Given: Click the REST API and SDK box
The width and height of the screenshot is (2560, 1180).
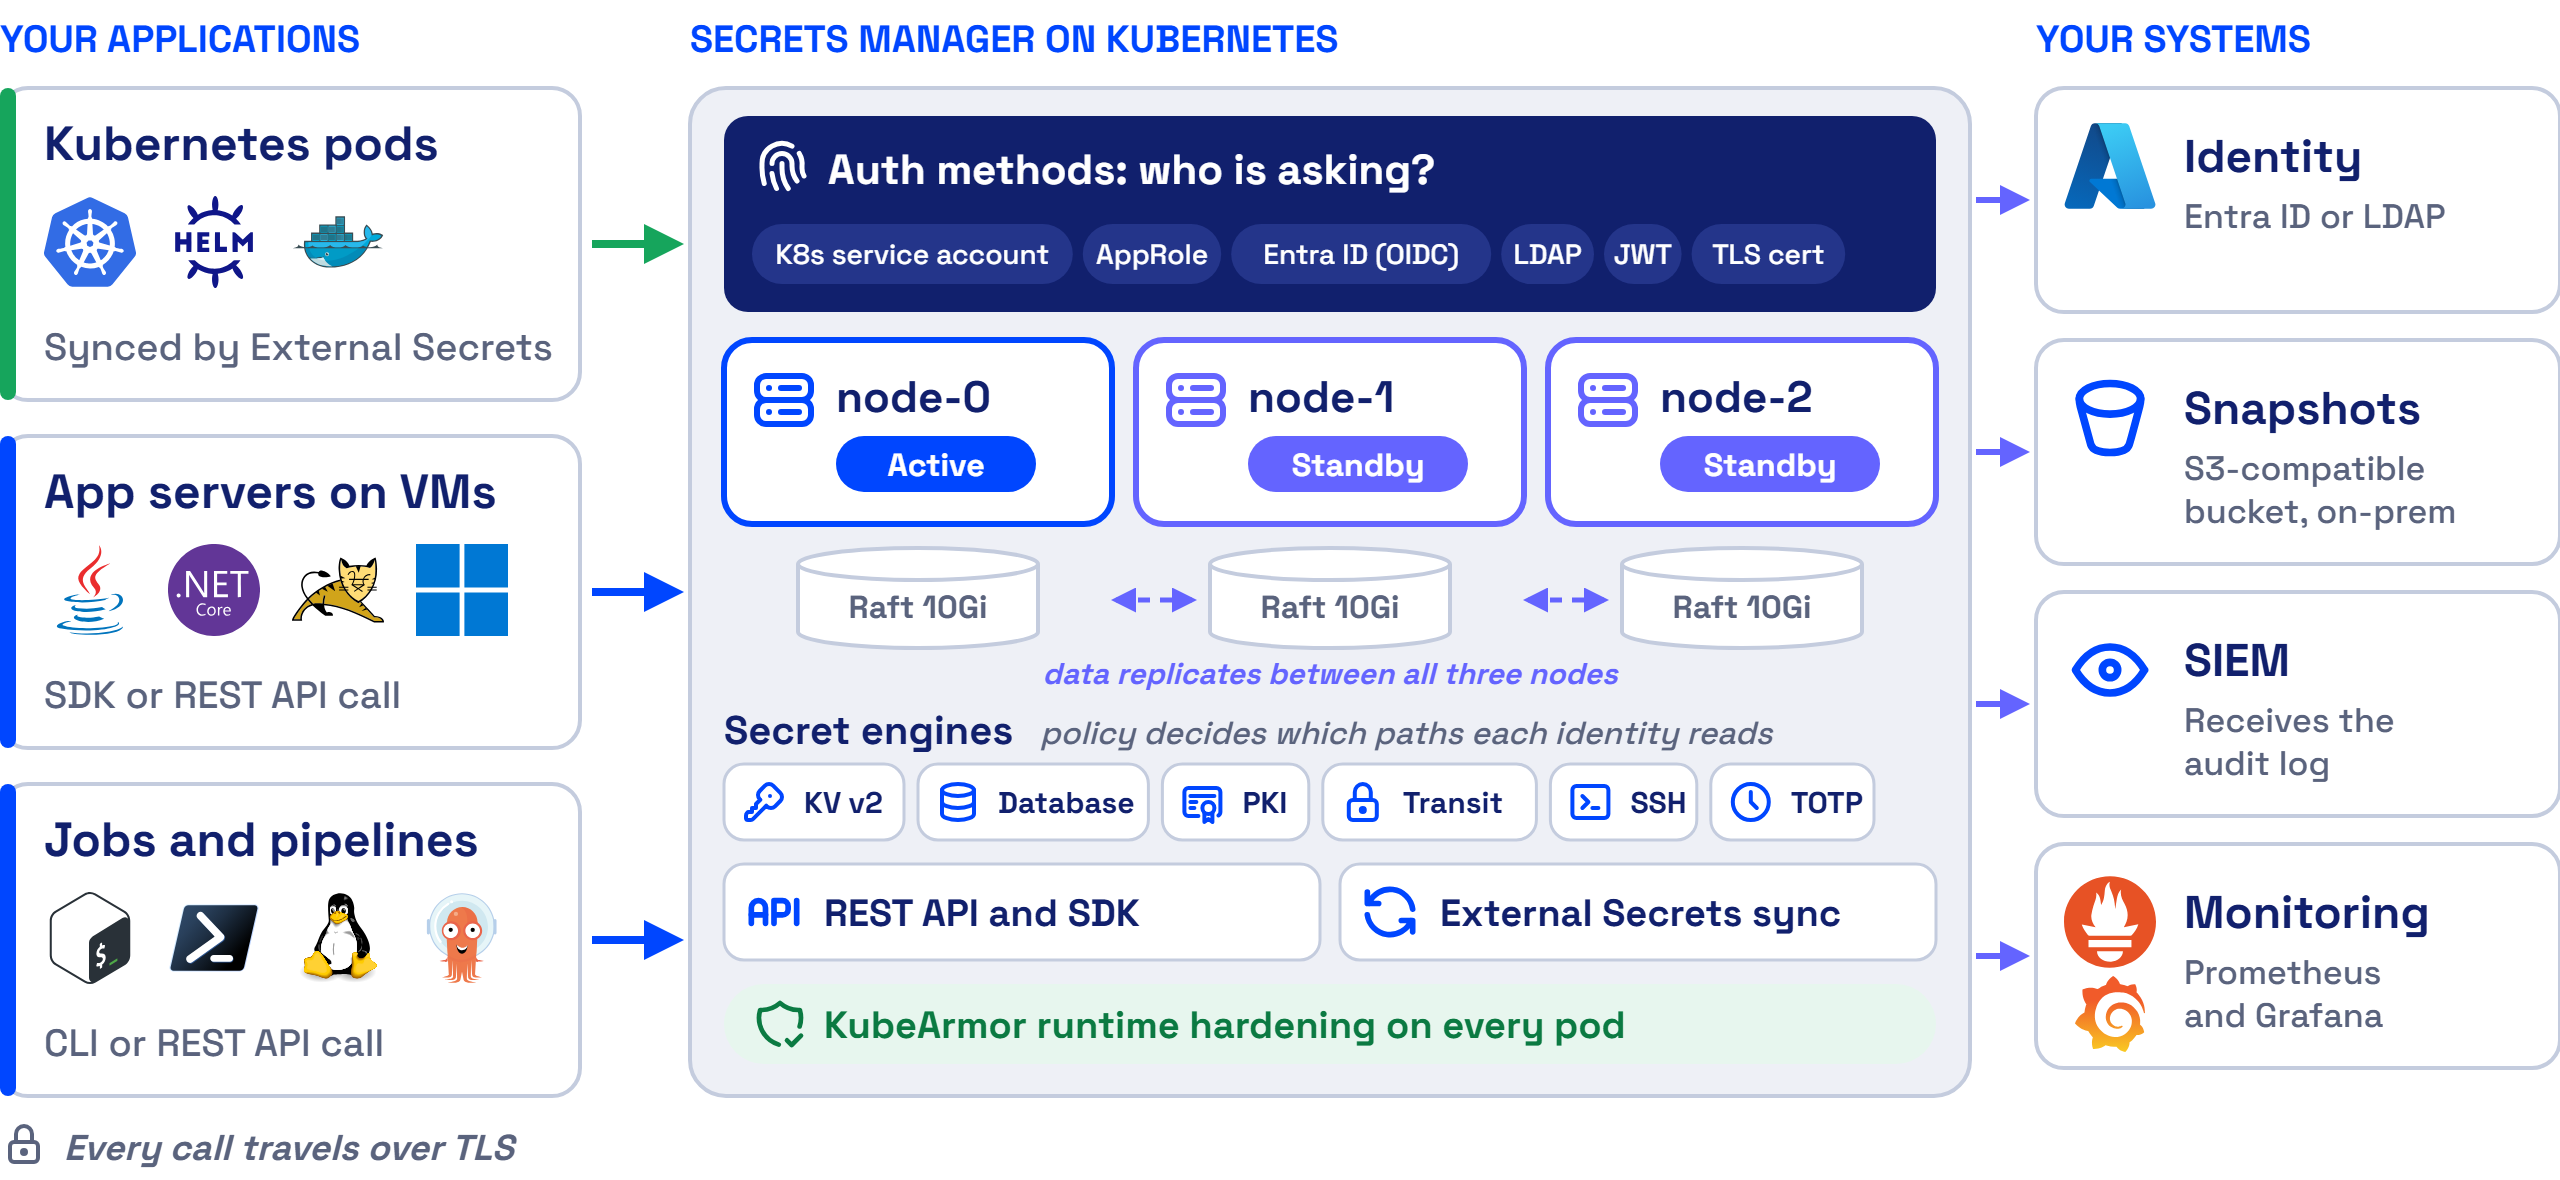Looking at the screenshot, I should pyautogui.click(x=1022, y=912).
